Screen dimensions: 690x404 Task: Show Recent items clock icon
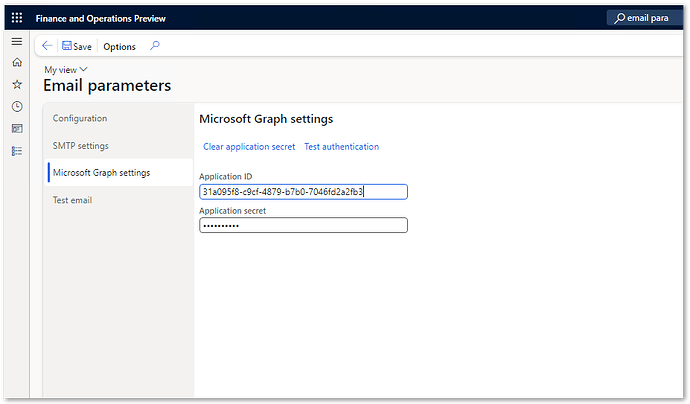pyautogui.click(x=17, y=106)
